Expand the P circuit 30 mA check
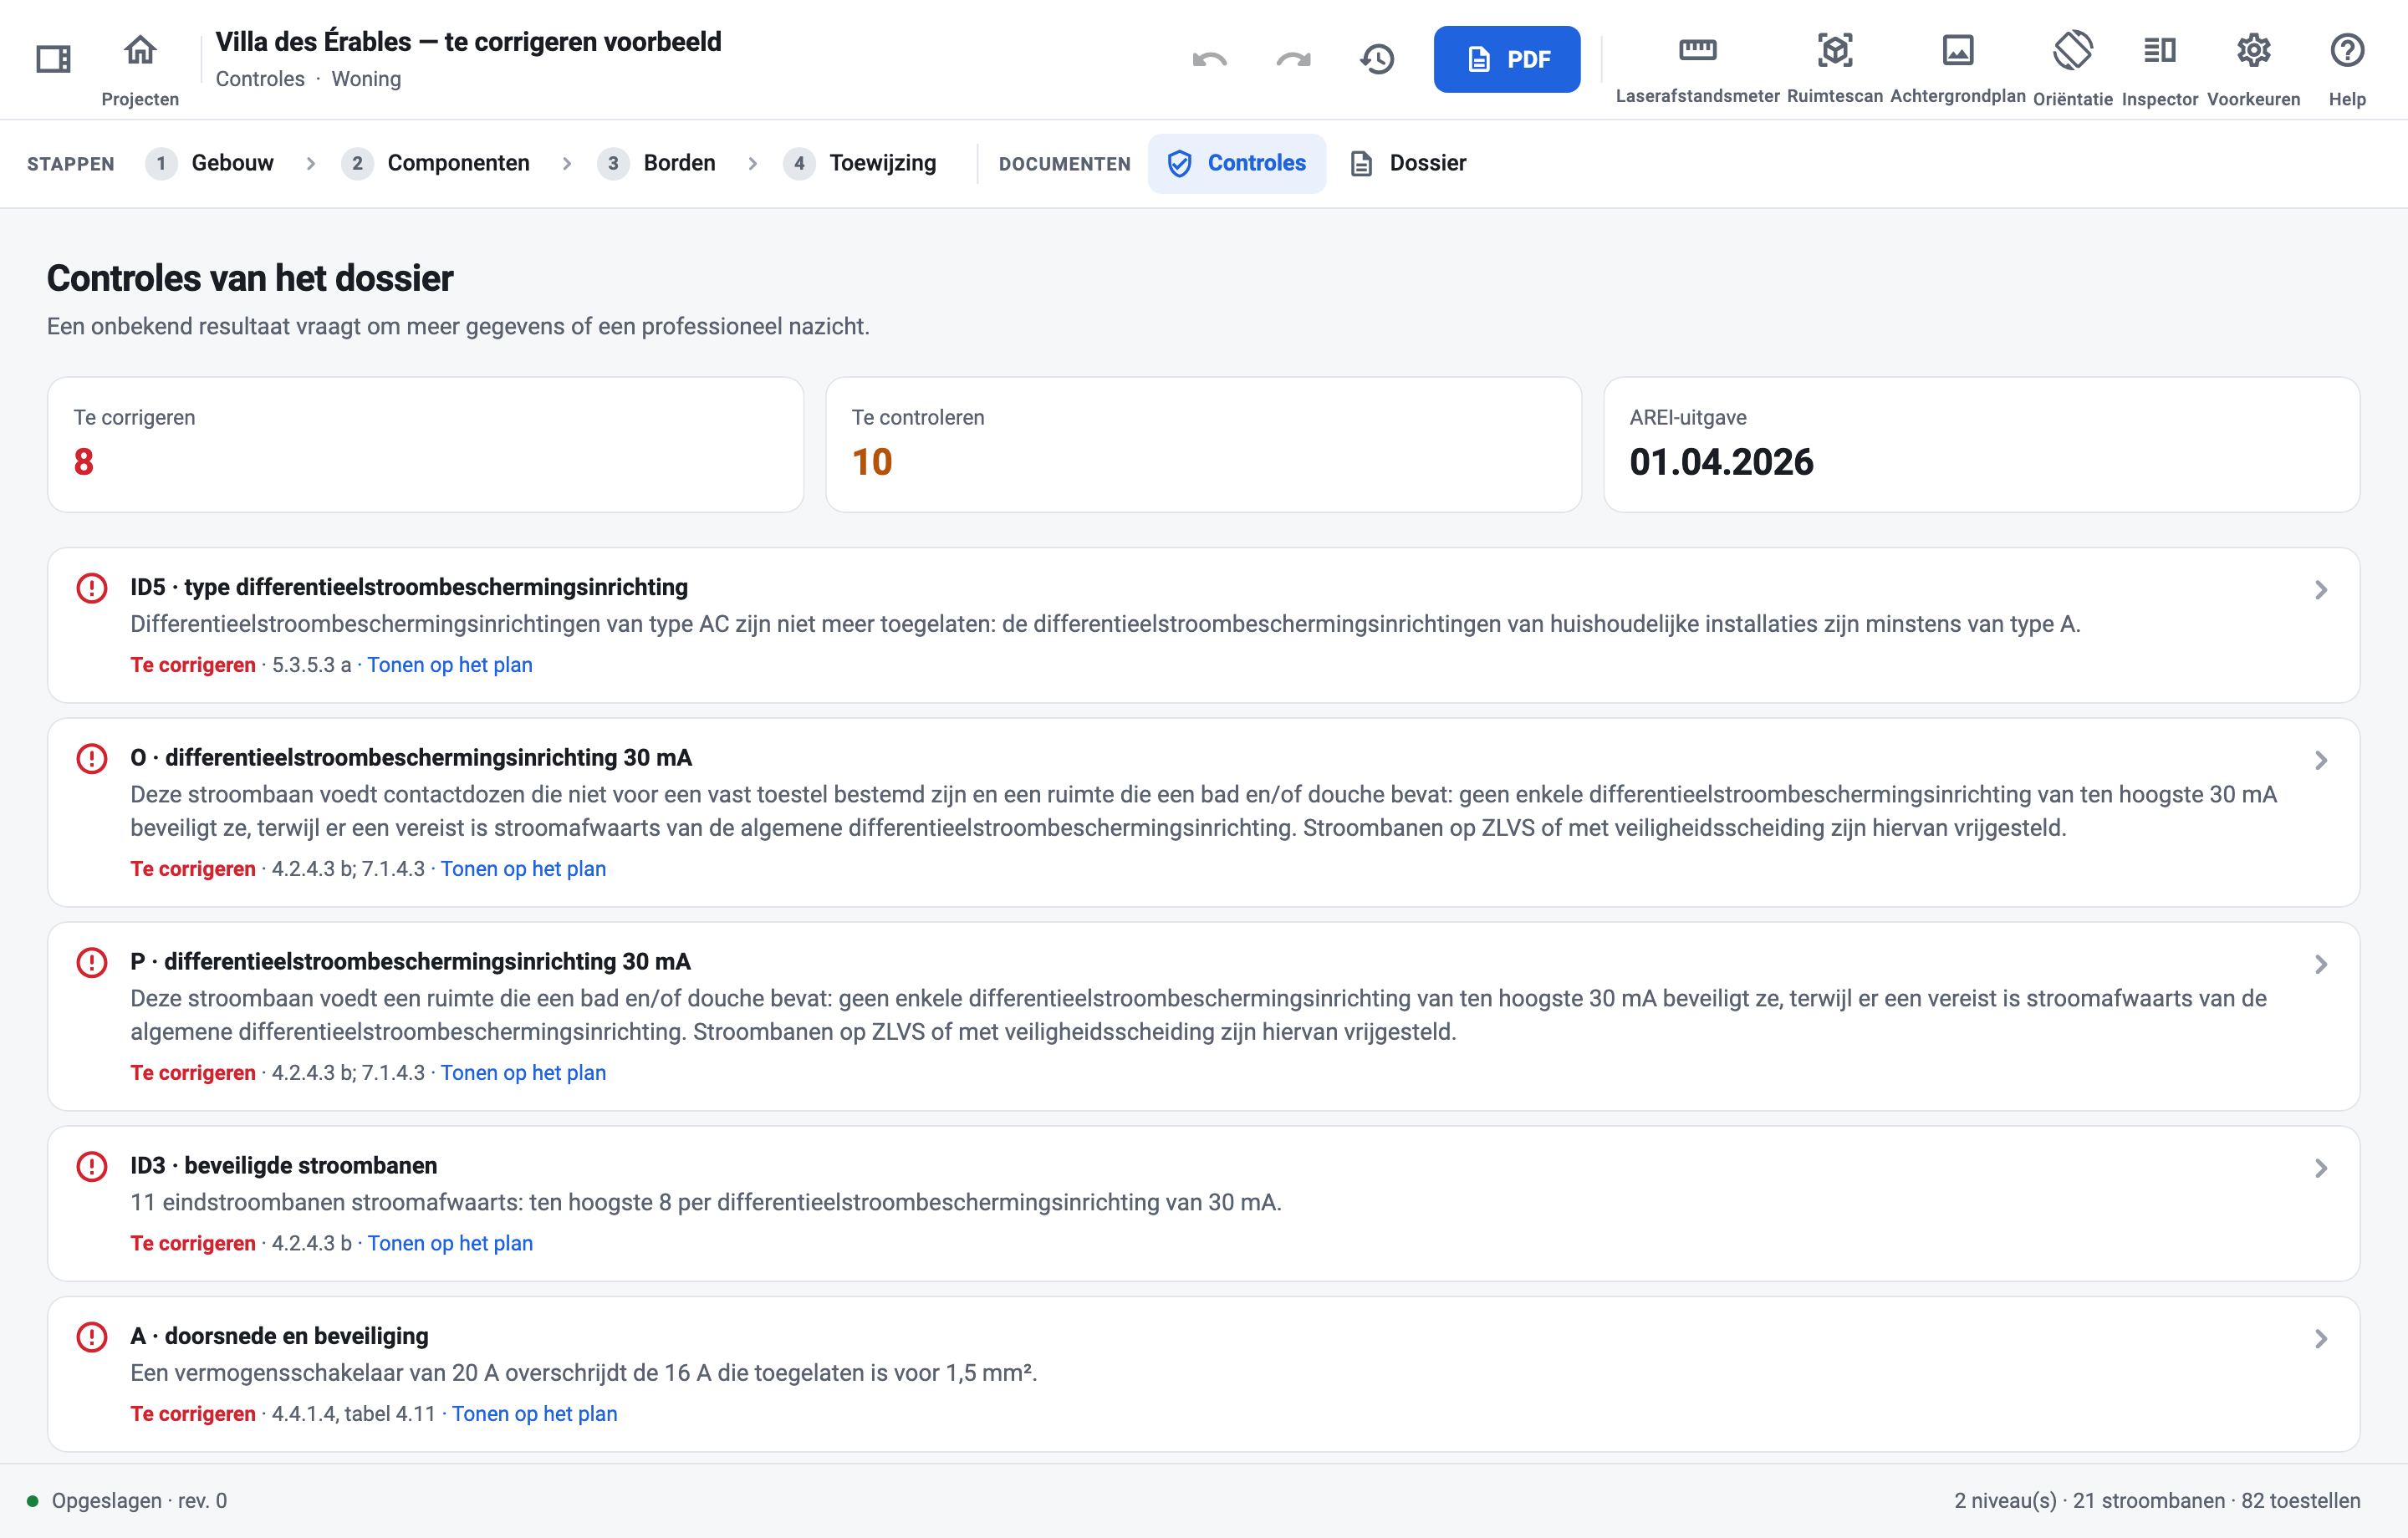Screen dimensions: 2408x1538 (x=2321, y=965)
